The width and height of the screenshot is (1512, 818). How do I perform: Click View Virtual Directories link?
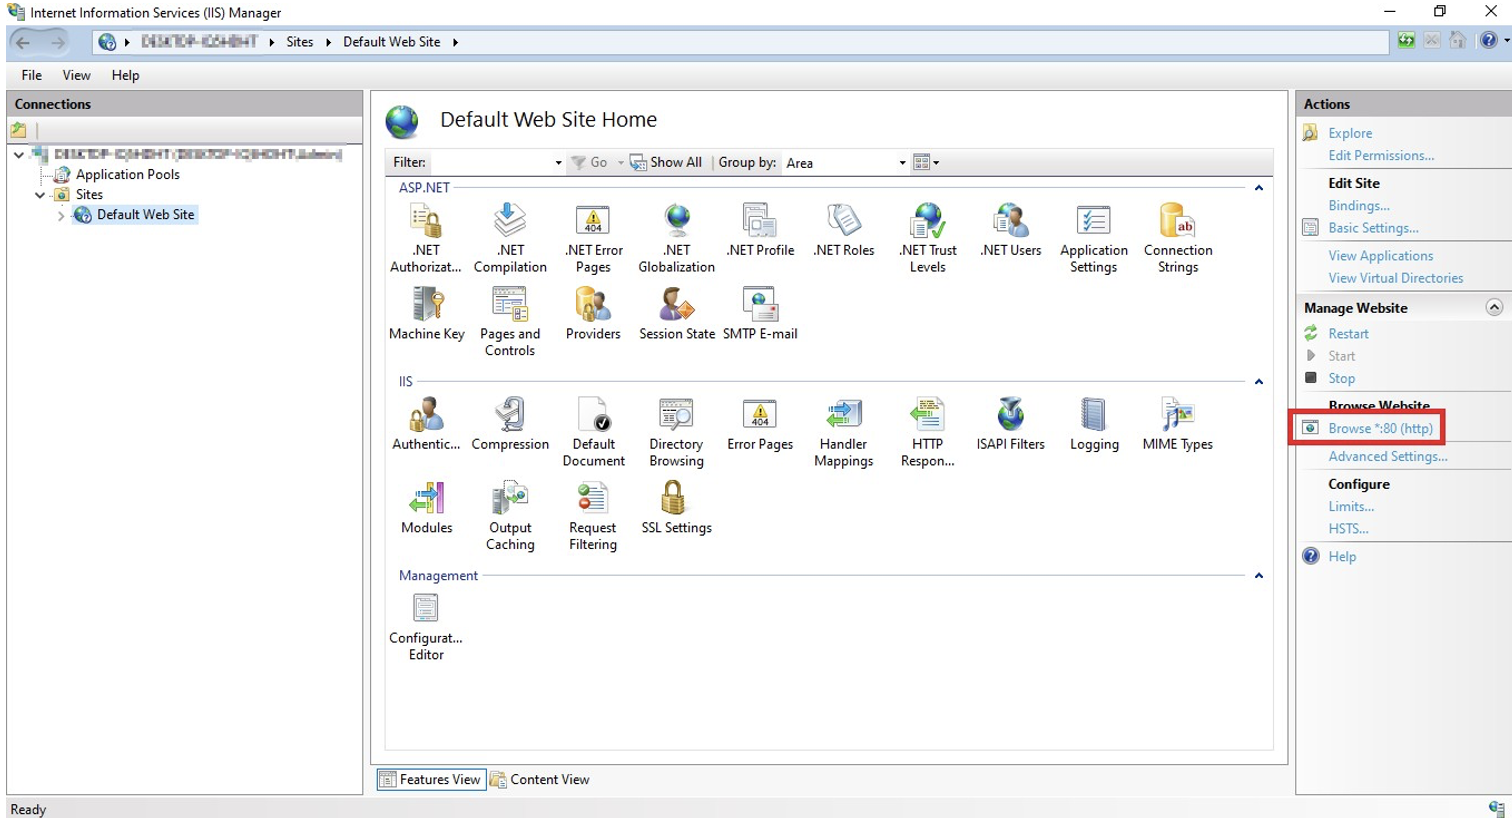tap(1396, 278)
